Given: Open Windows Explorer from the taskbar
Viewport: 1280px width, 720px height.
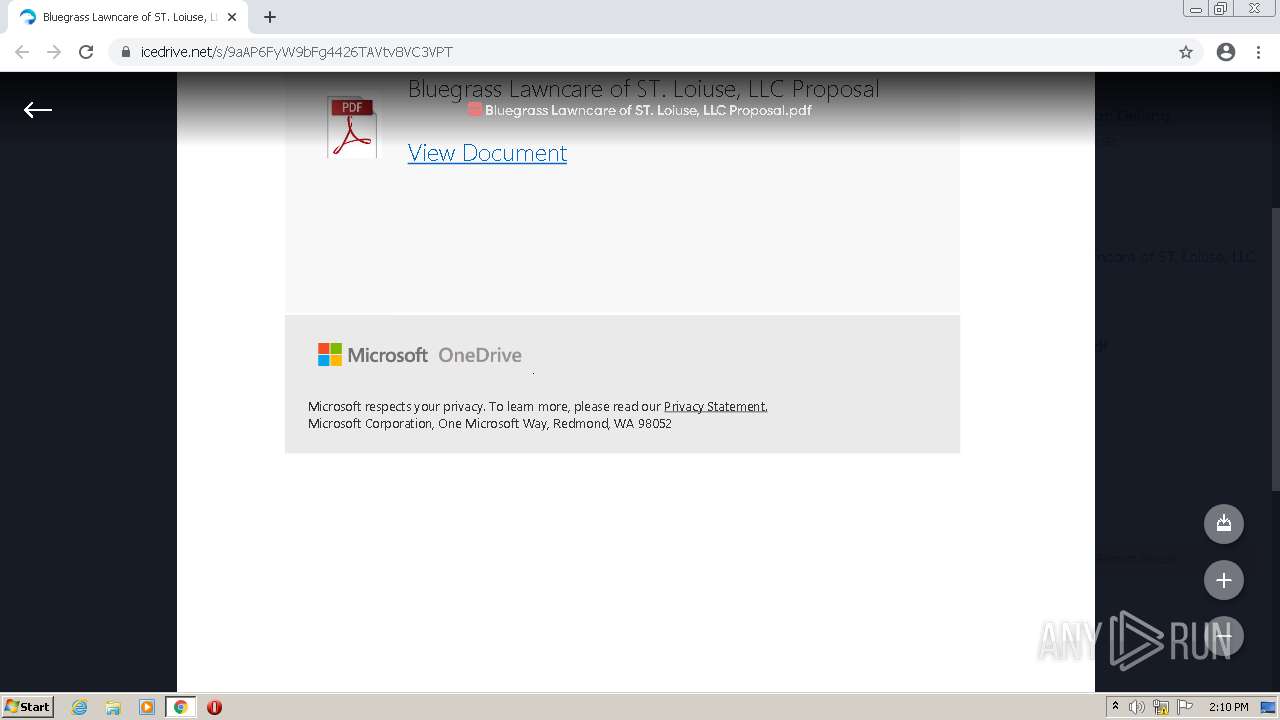Looking at the screenshot, I should tap(113, 707).
